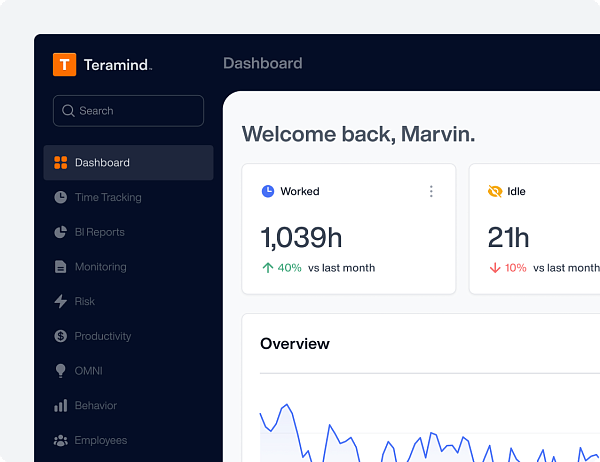Select the OMNI lightbulb icon
The height and width of the screenshot is (462, 600).
click(60, 371)
